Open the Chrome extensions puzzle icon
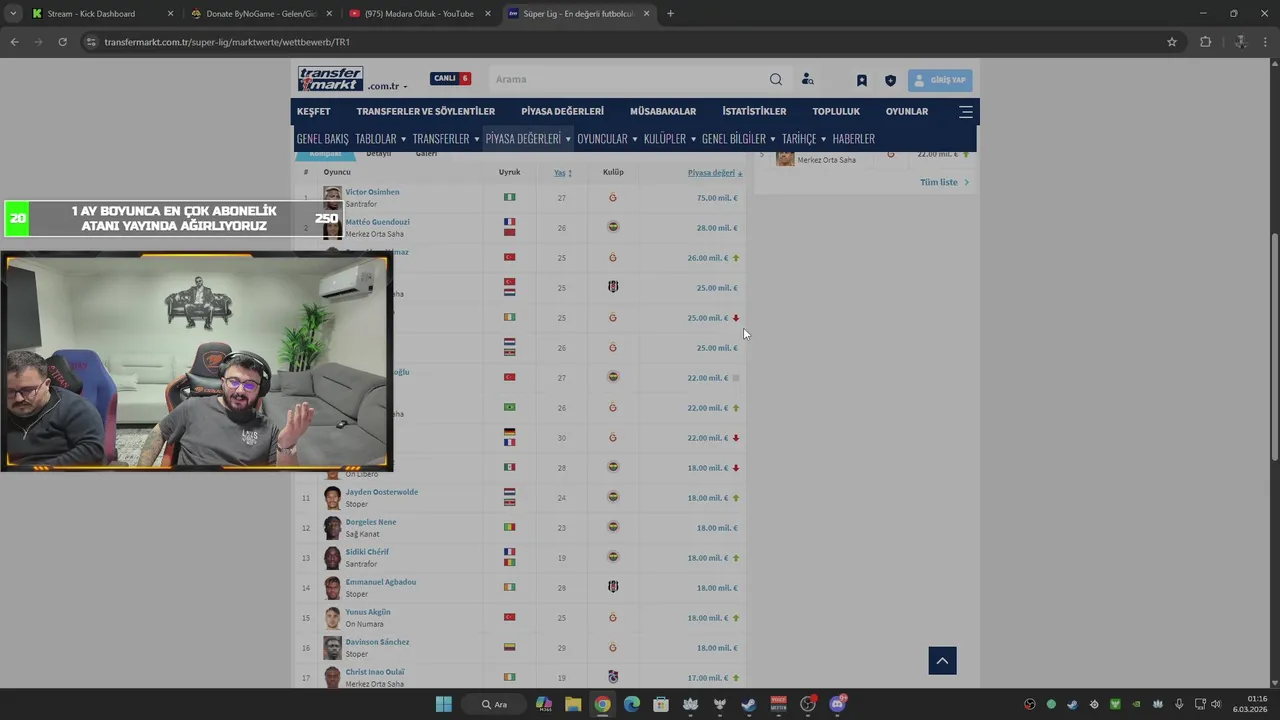1280x720 pixels. [1205, 42]
